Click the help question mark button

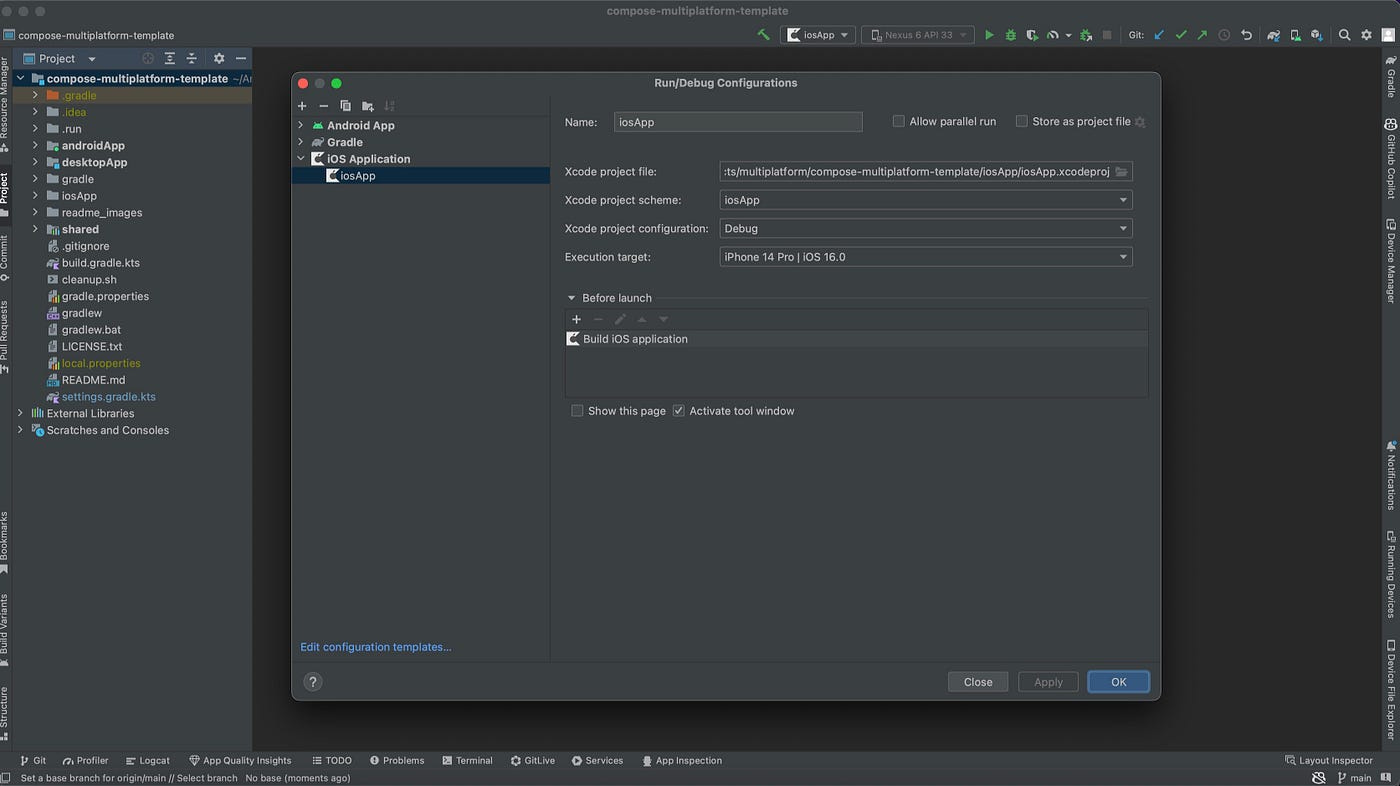313,682
